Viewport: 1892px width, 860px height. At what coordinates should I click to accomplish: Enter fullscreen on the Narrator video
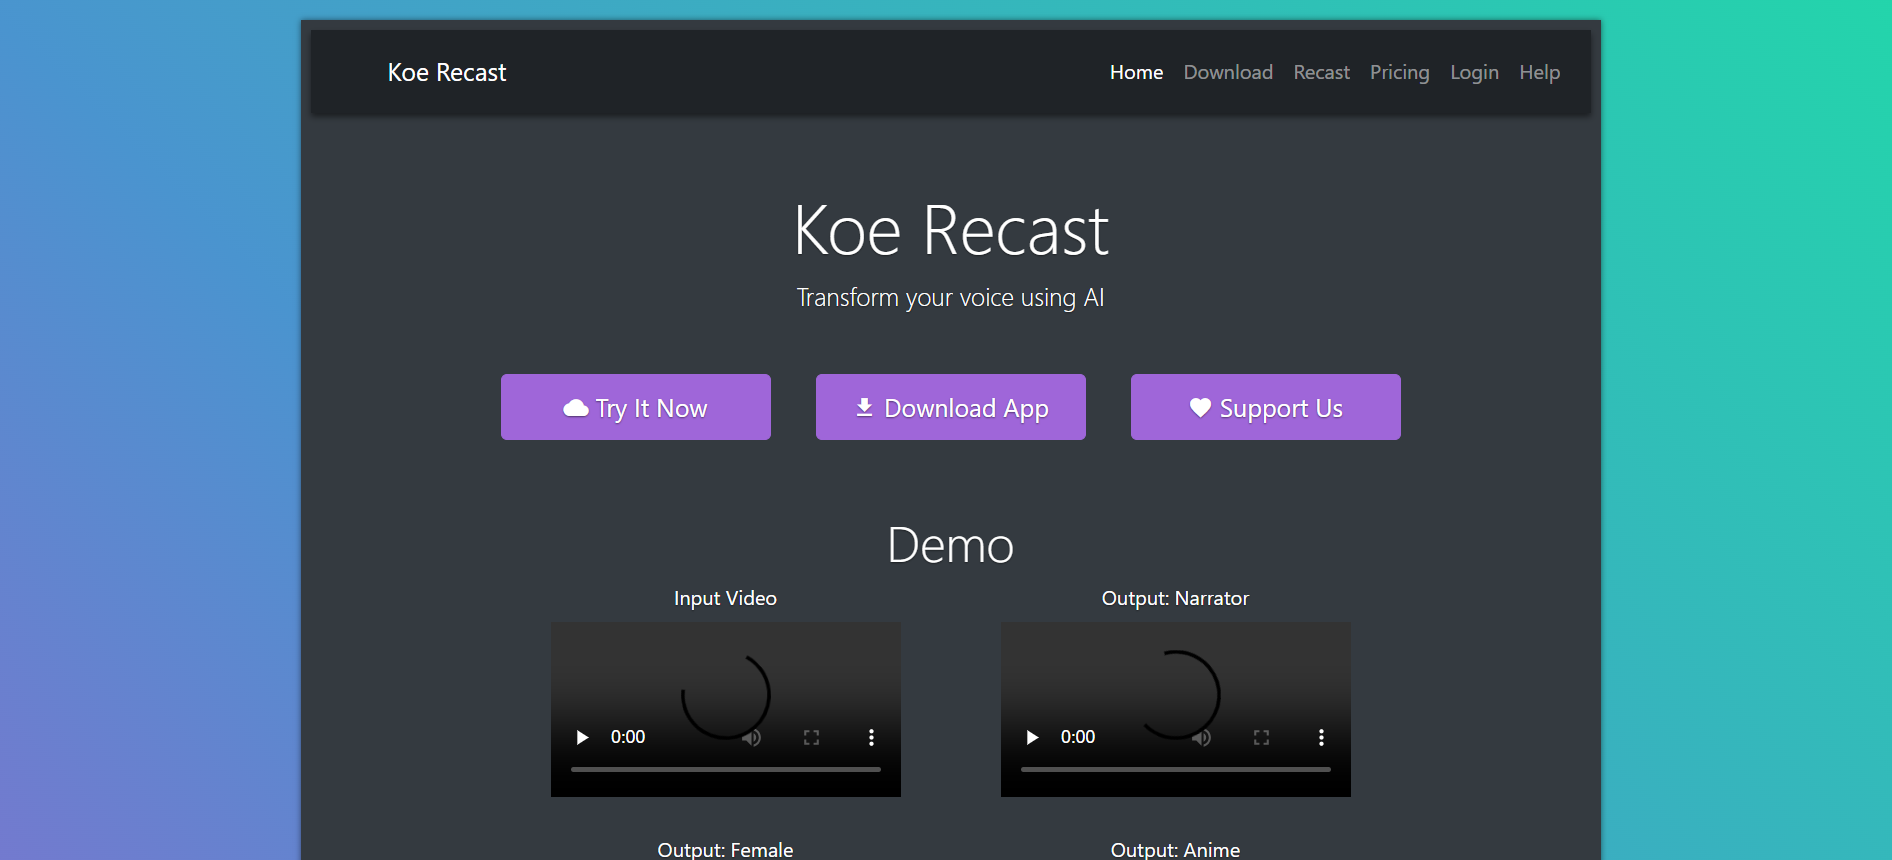click(x=1261, y=737)
